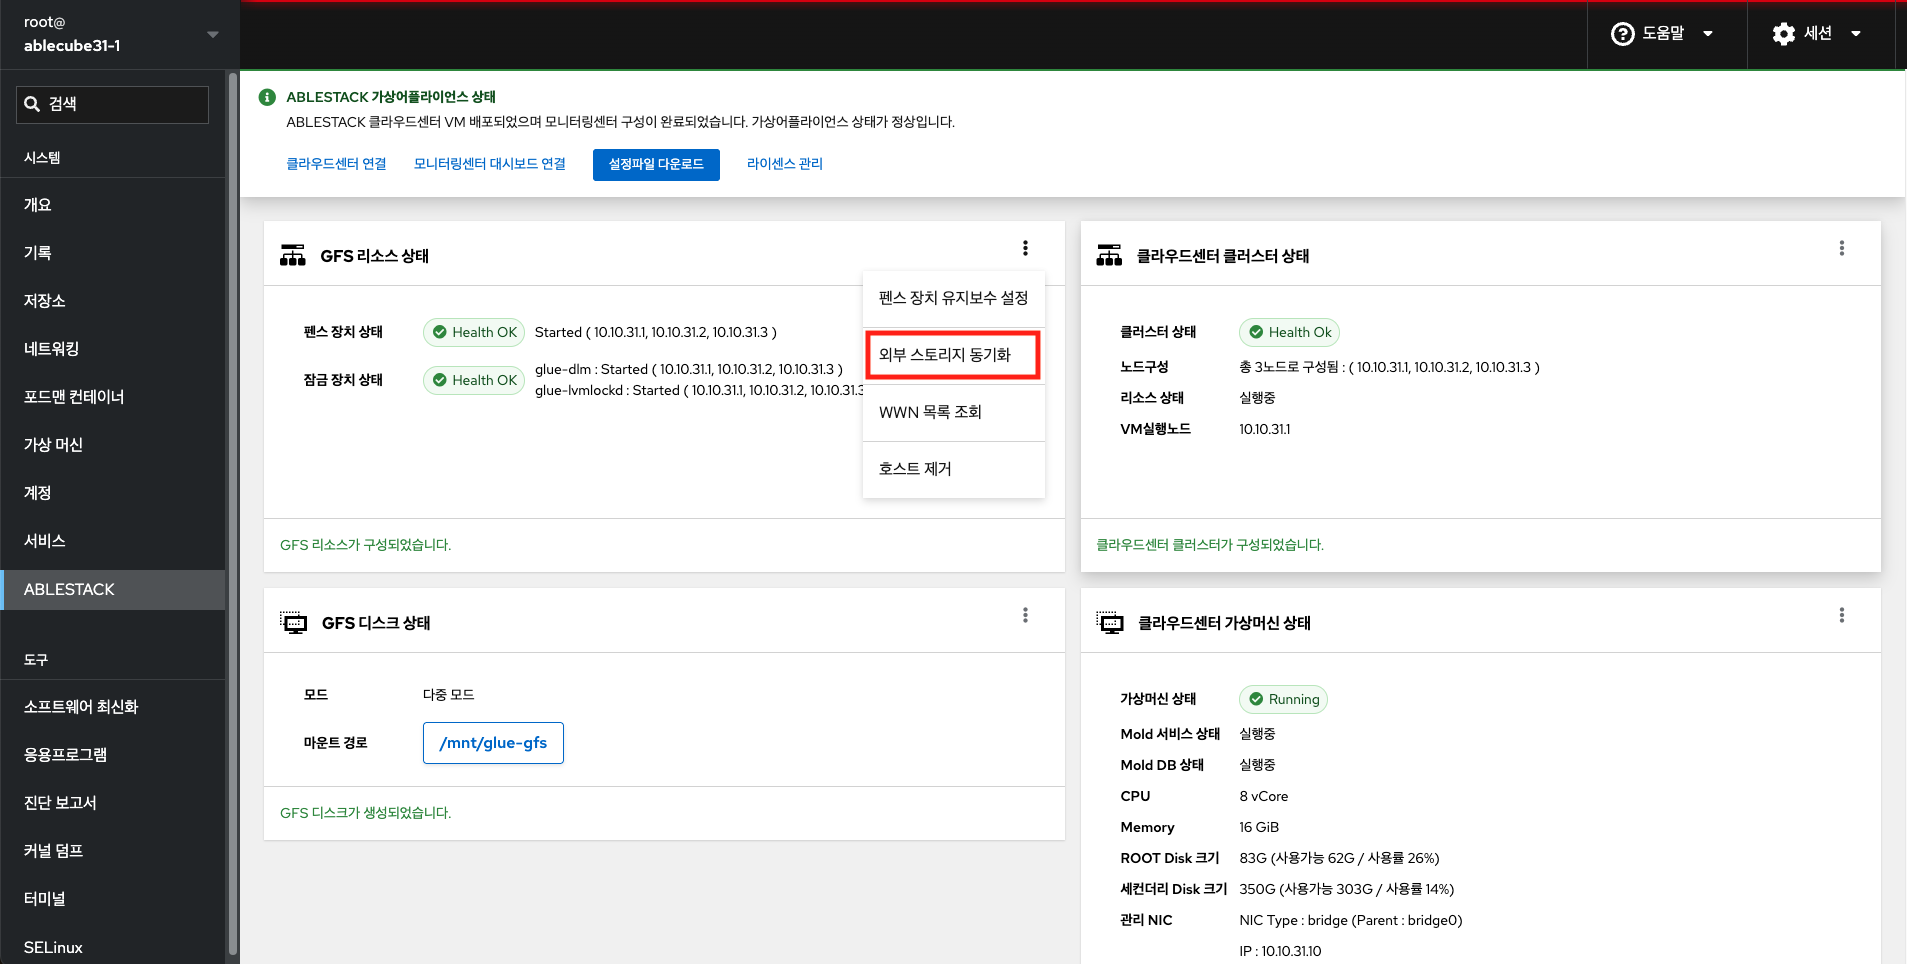The width and height of the screenshot is (1907, 964).
Task: Open cloud center cluster status kebab menu
Action: click(1841, 248)
